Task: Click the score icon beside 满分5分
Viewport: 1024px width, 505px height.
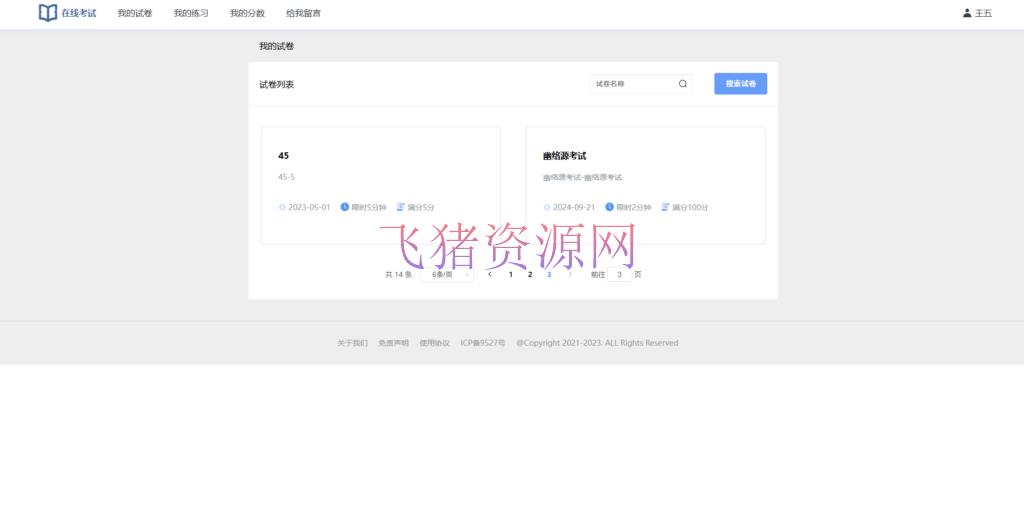Action: pos(401,207)
